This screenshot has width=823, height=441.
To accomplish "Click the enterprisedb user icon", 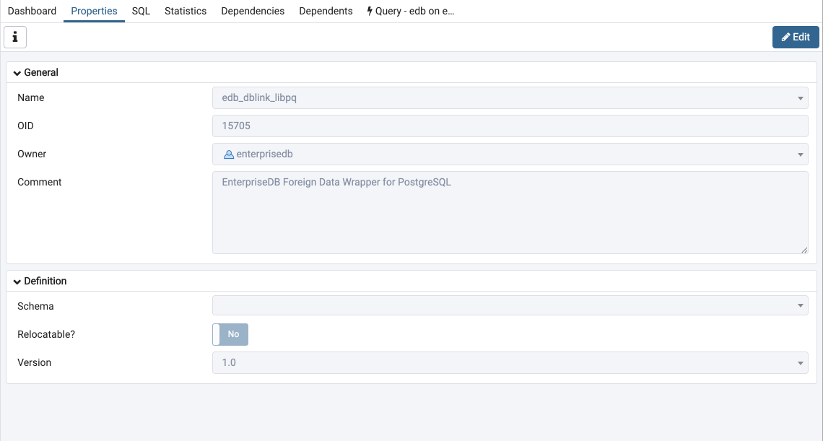I will [x=228, y=154].
